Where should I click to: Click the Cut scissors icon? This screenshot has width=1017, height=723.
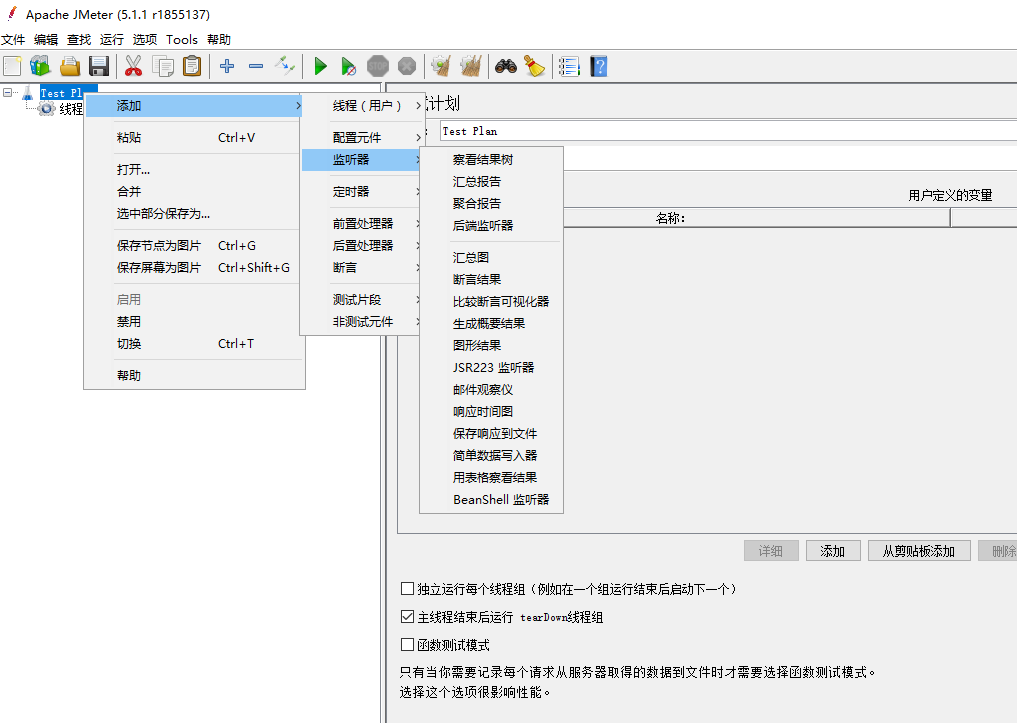pyautogui.click(x=133, y=66)
